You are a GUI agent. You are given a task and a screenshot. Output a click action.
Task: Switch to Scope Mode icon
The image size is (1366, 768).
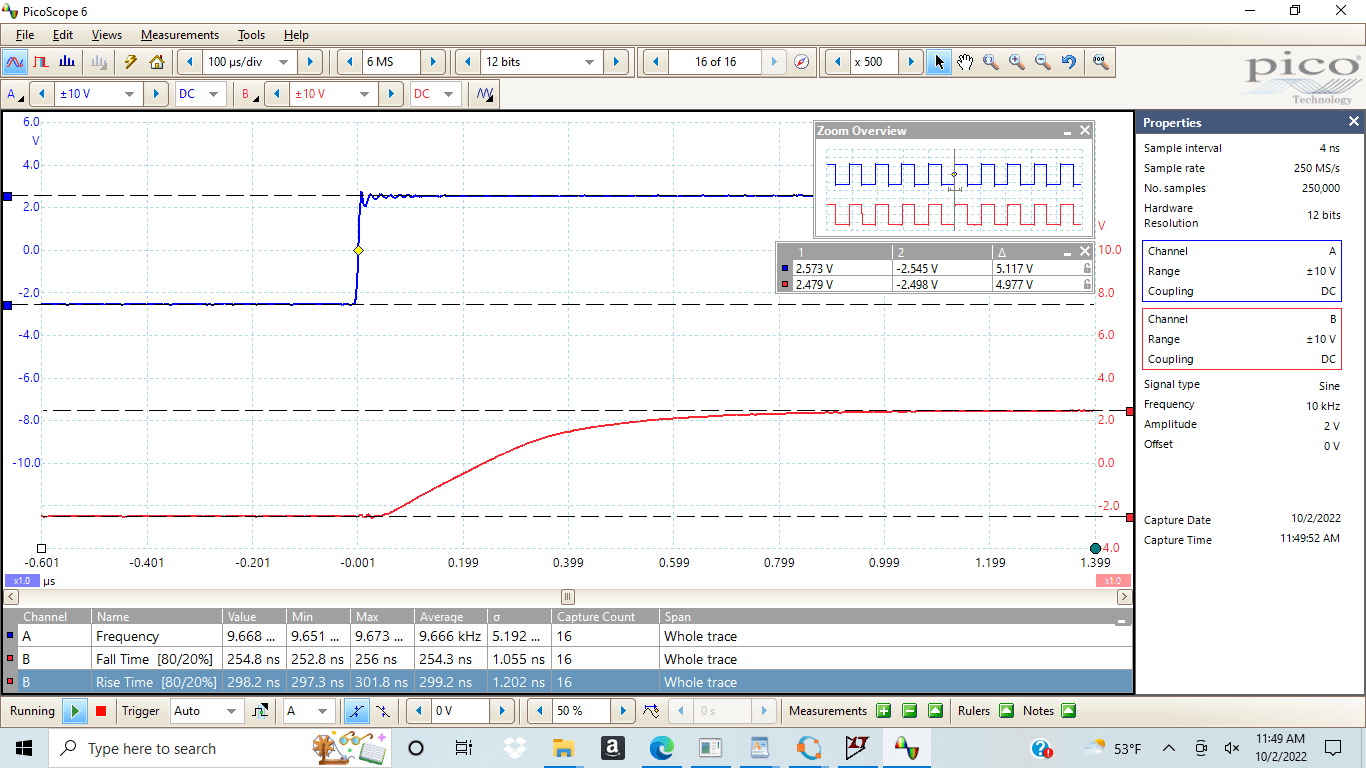coord(15,62)
